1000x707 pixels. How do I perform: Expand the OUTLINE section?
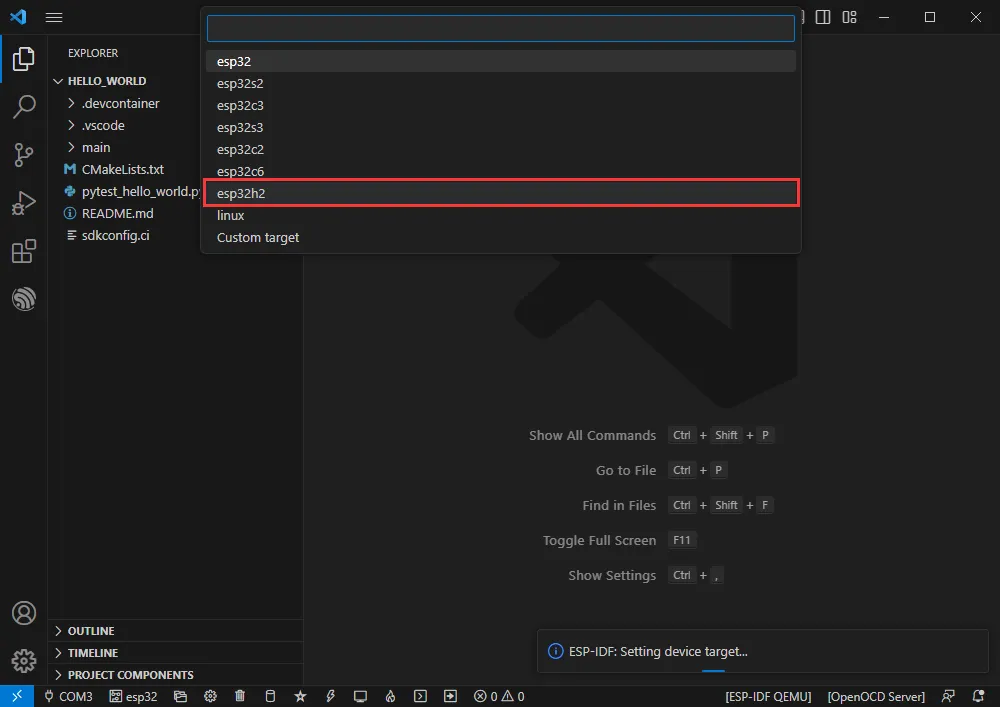91,631
